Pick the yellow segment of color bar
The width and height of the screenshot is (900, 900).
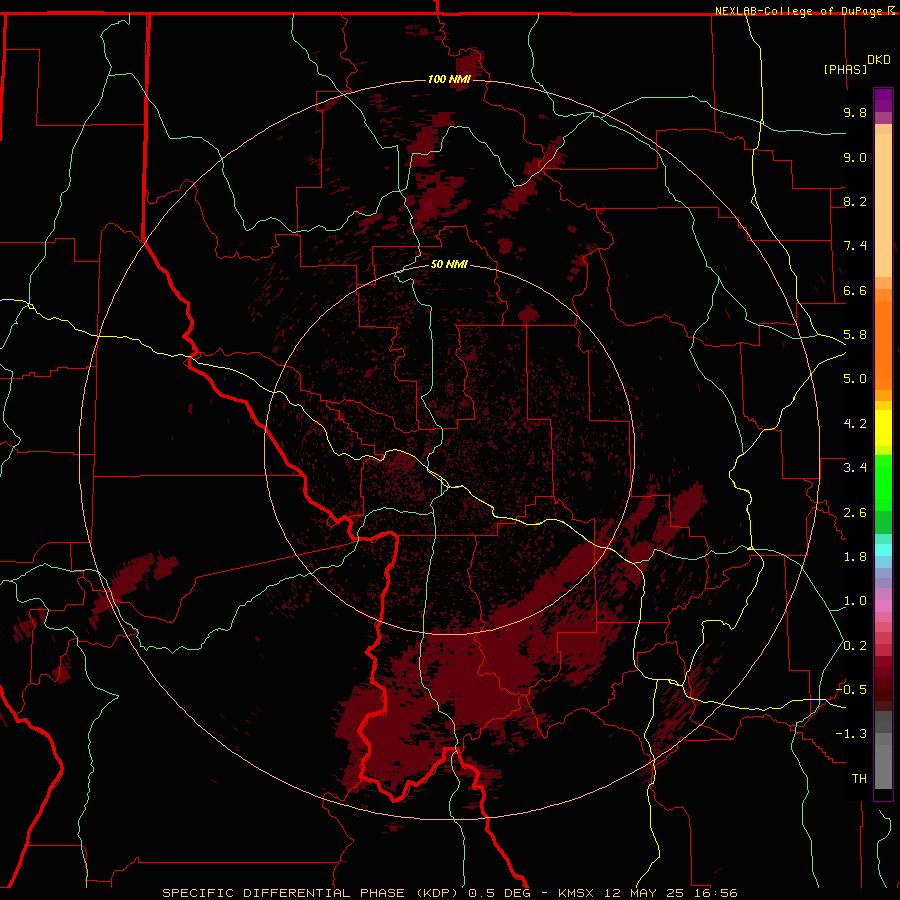(x=883, y=428)
